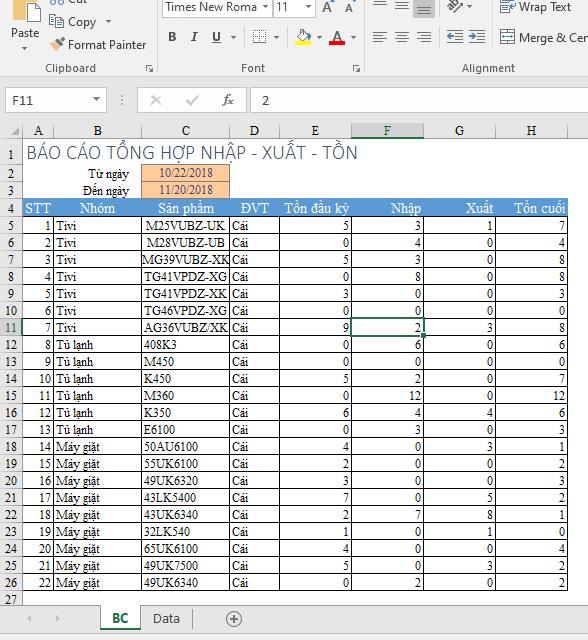Viewport: 588px width, 640px height.
Task: Click the Nhập column header cell
Action: click(388, 208)
